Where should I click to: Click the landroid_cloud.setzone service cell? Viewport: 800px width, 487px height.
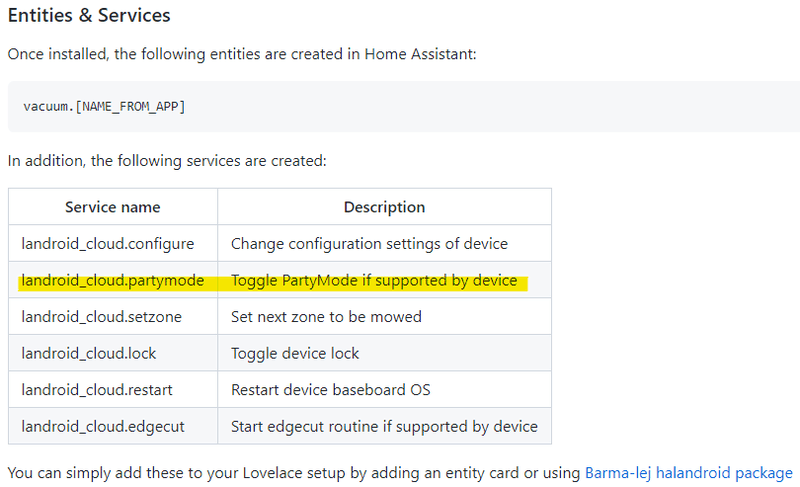(100, 317)
